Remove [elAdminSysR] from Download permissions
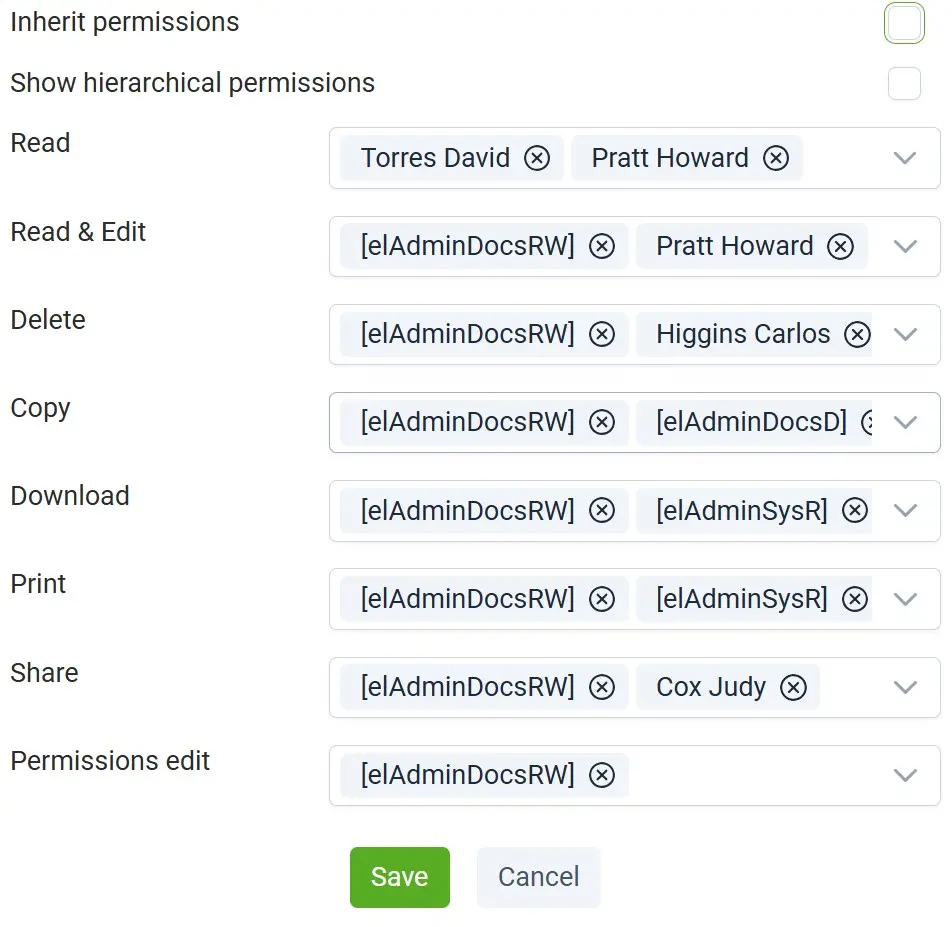 [854, 511]
